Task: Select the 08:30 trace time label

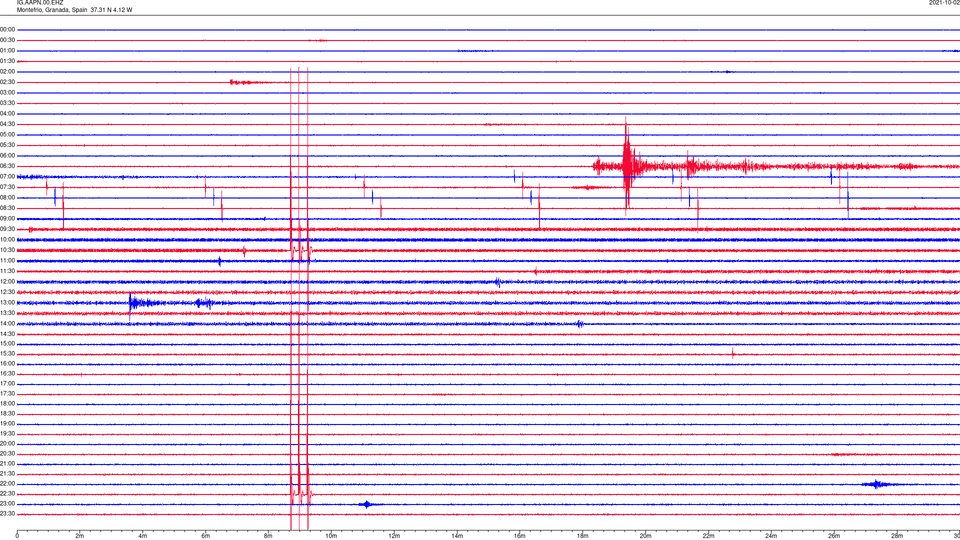Action: point(8,208)
